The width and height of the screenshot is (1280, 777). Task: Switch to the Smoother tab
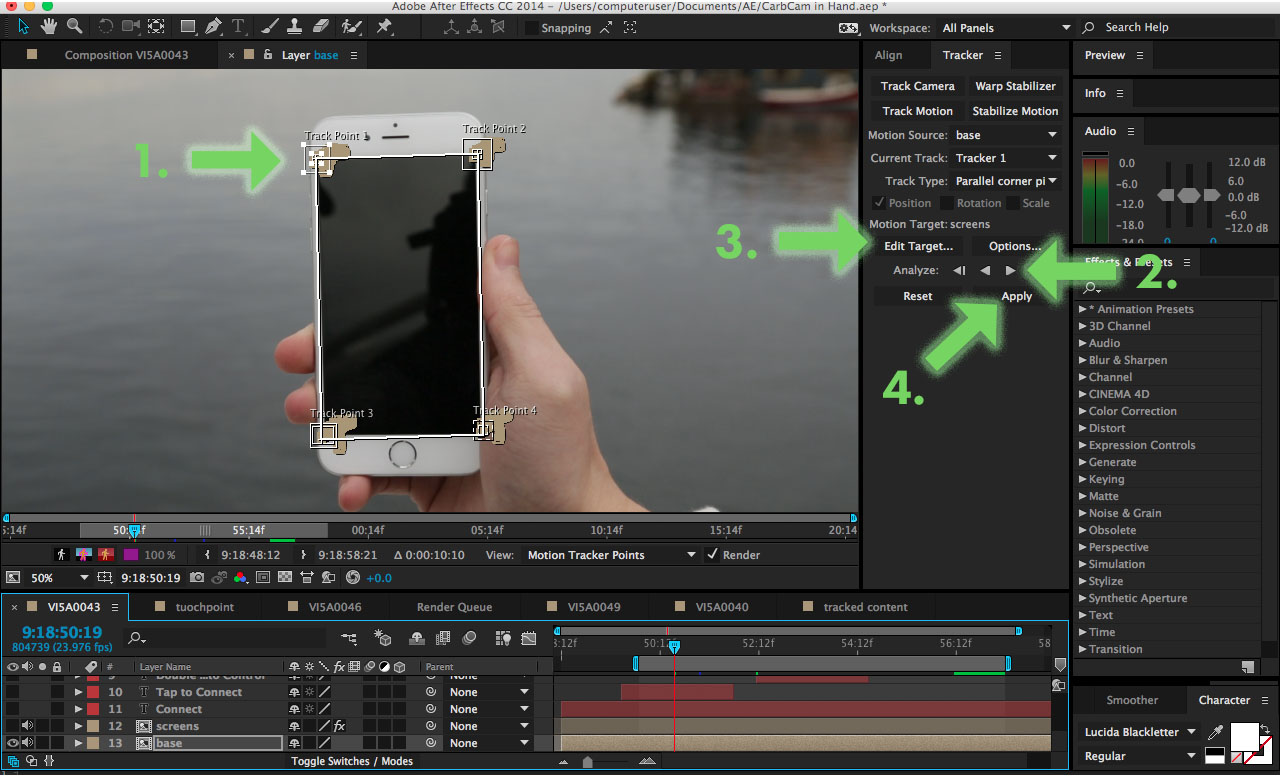point(1132,700)
